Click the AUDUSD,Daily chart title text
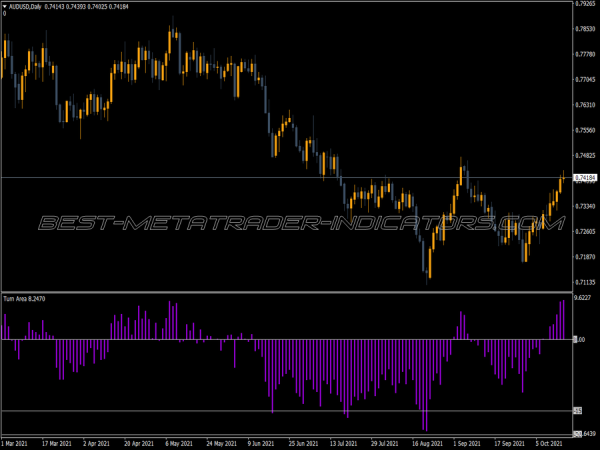600x450 pixels. 25,7
